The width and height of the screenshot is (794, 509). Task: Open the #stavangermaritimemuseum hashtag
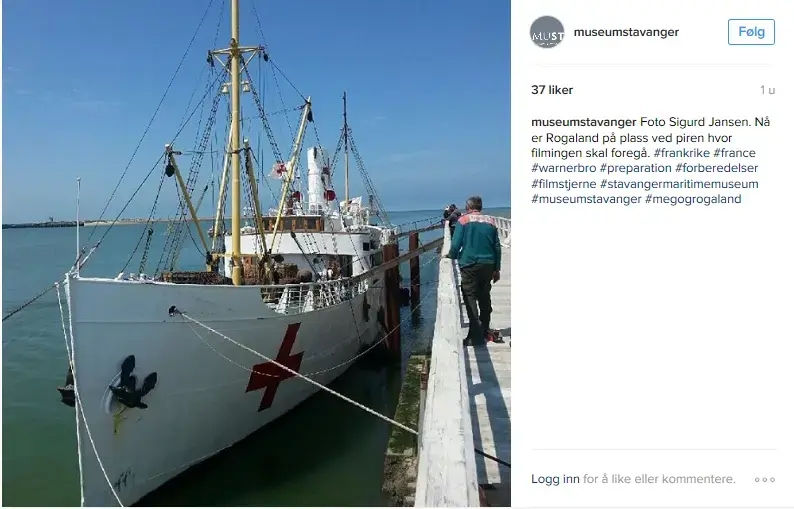679,184
